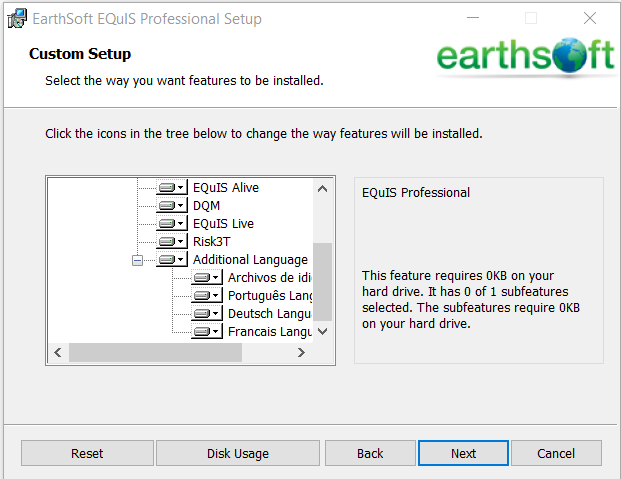Click the EQuIS Alive feature drive icon
The image size is (621, 479).
pyautogui.click(x=172, y=188)
